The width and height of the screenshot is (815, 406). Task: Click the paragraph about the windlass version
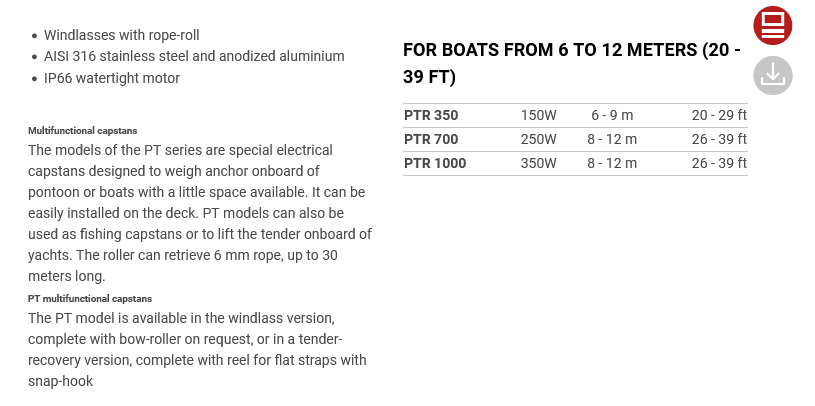(198, 349)
